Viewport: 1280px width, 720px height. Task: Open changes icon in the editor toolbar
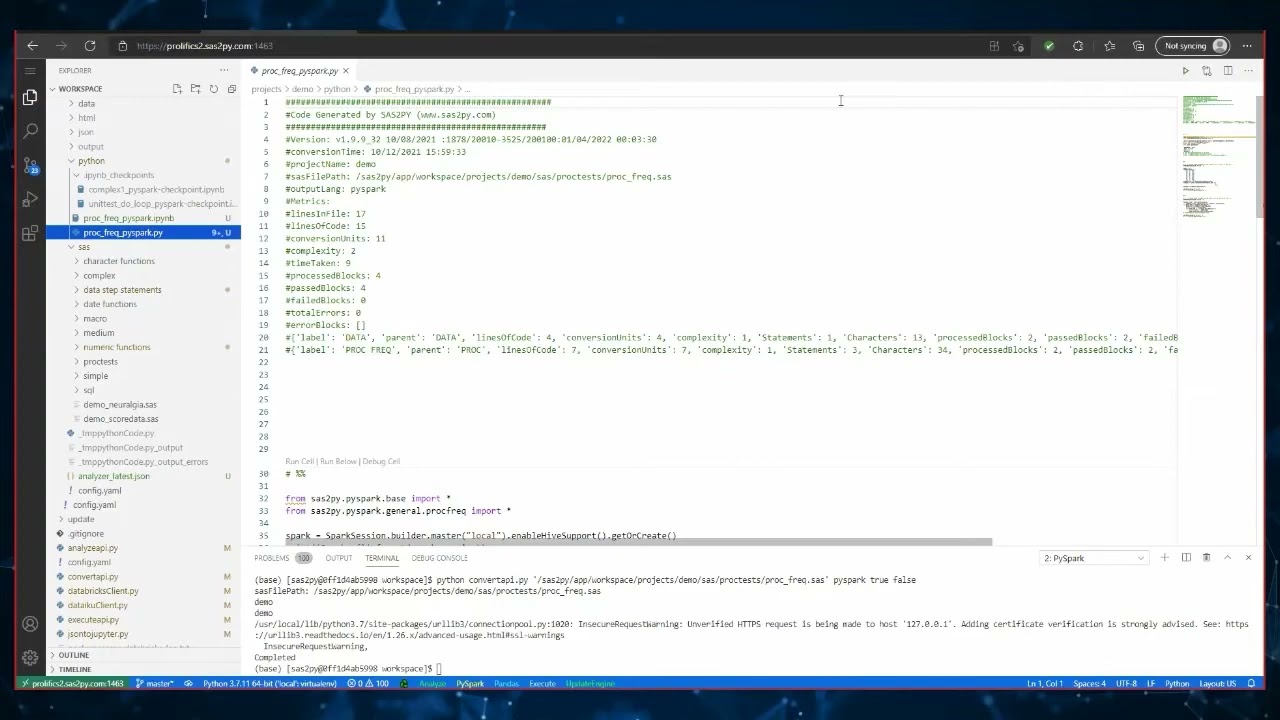coord(1206,71)
